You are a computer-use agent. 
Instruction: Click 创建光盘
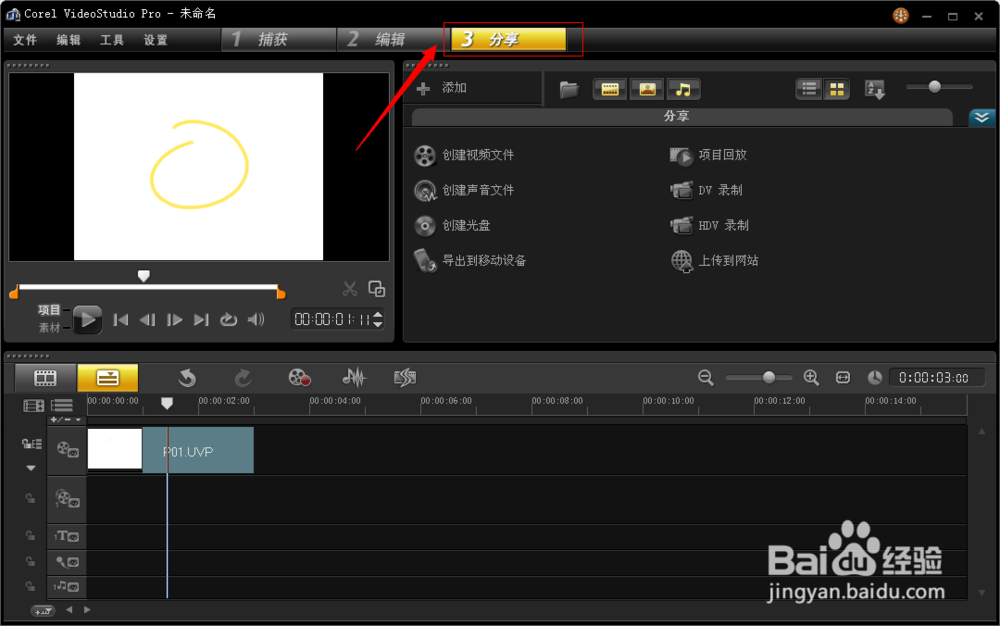[x=452, y=225]
